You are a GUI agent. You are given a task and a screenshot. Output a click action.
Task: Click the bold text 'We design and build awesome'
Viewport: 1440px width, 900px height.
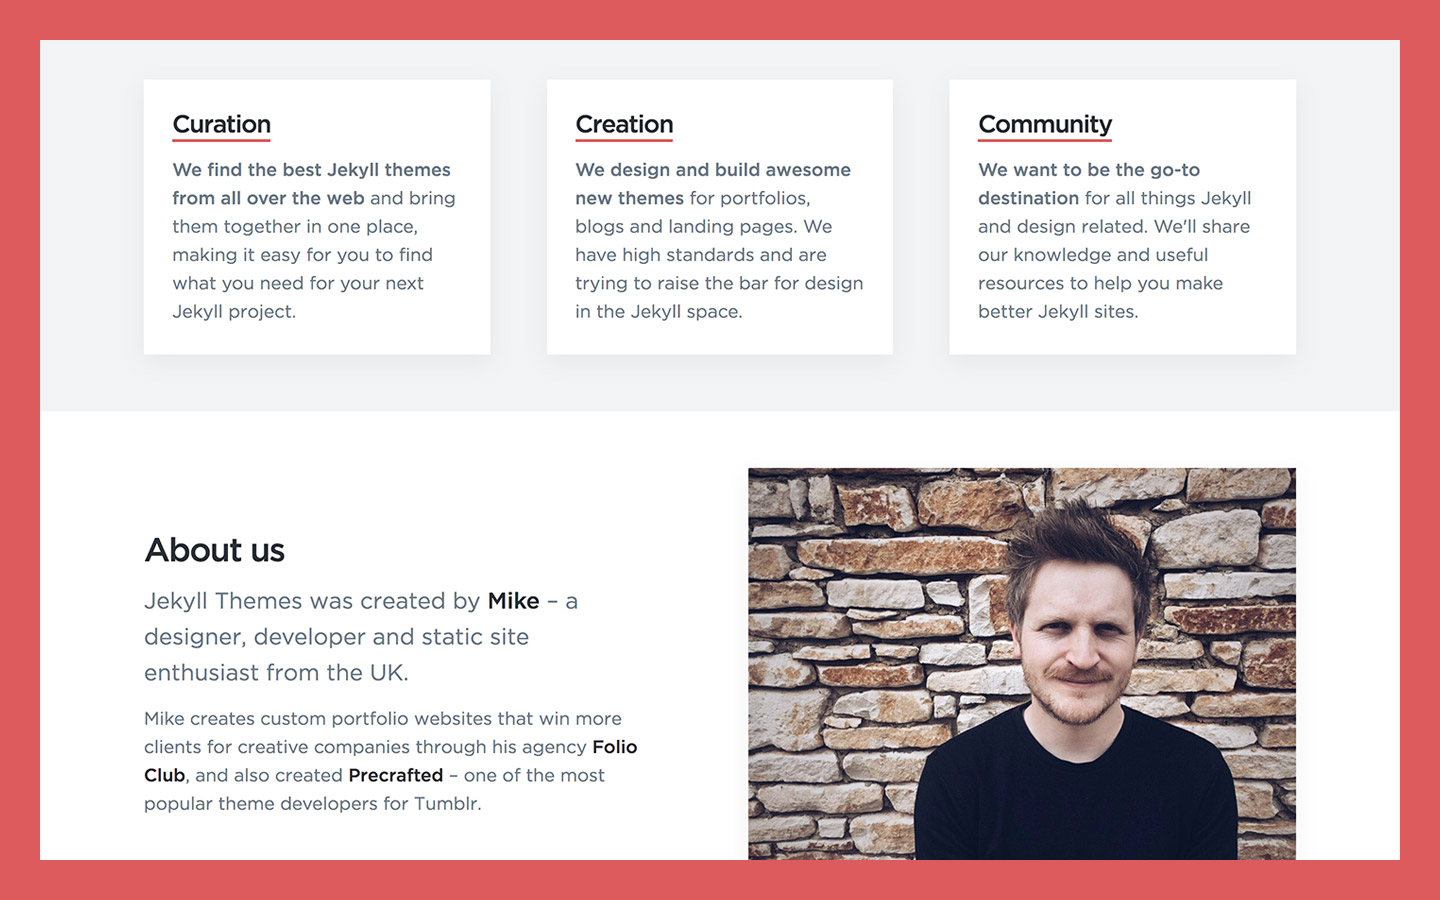tap(713, 170)
